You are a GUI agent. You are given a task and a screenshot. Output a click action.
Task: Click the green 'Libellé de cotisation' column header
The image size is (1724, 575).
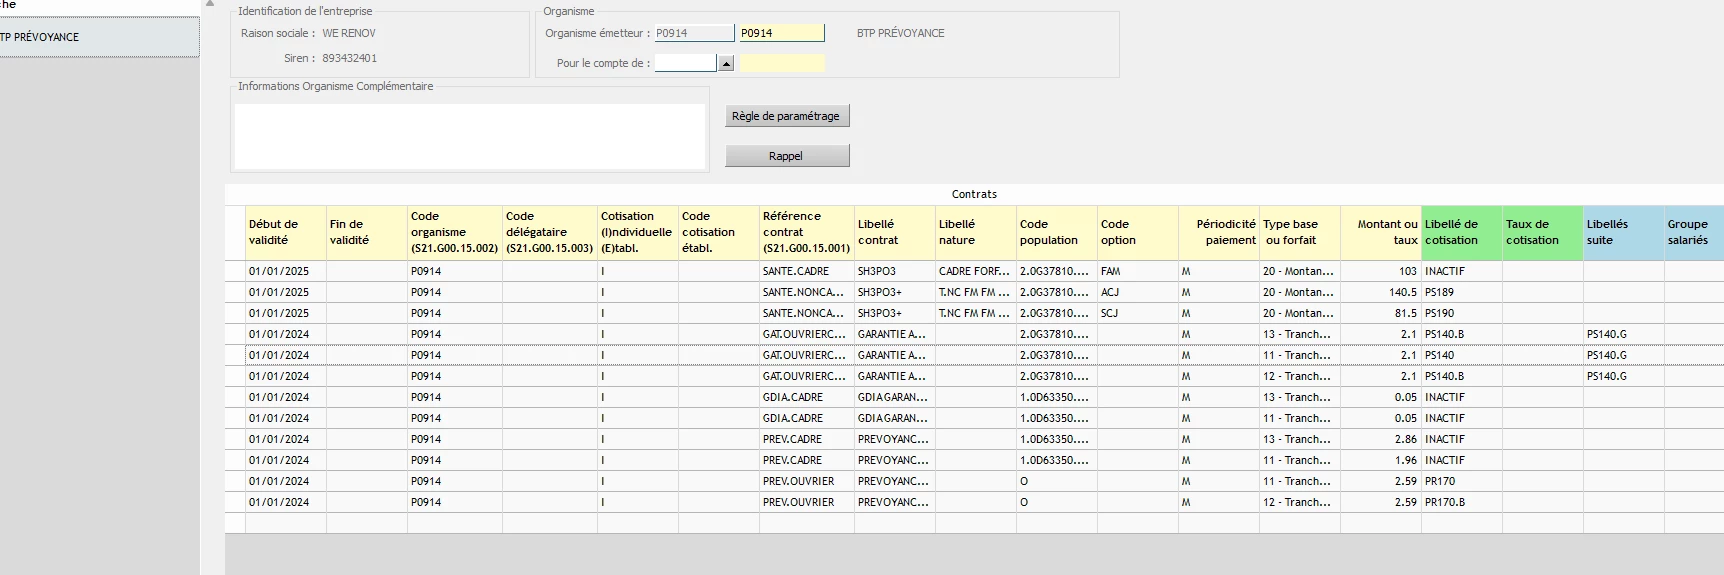1461,233
